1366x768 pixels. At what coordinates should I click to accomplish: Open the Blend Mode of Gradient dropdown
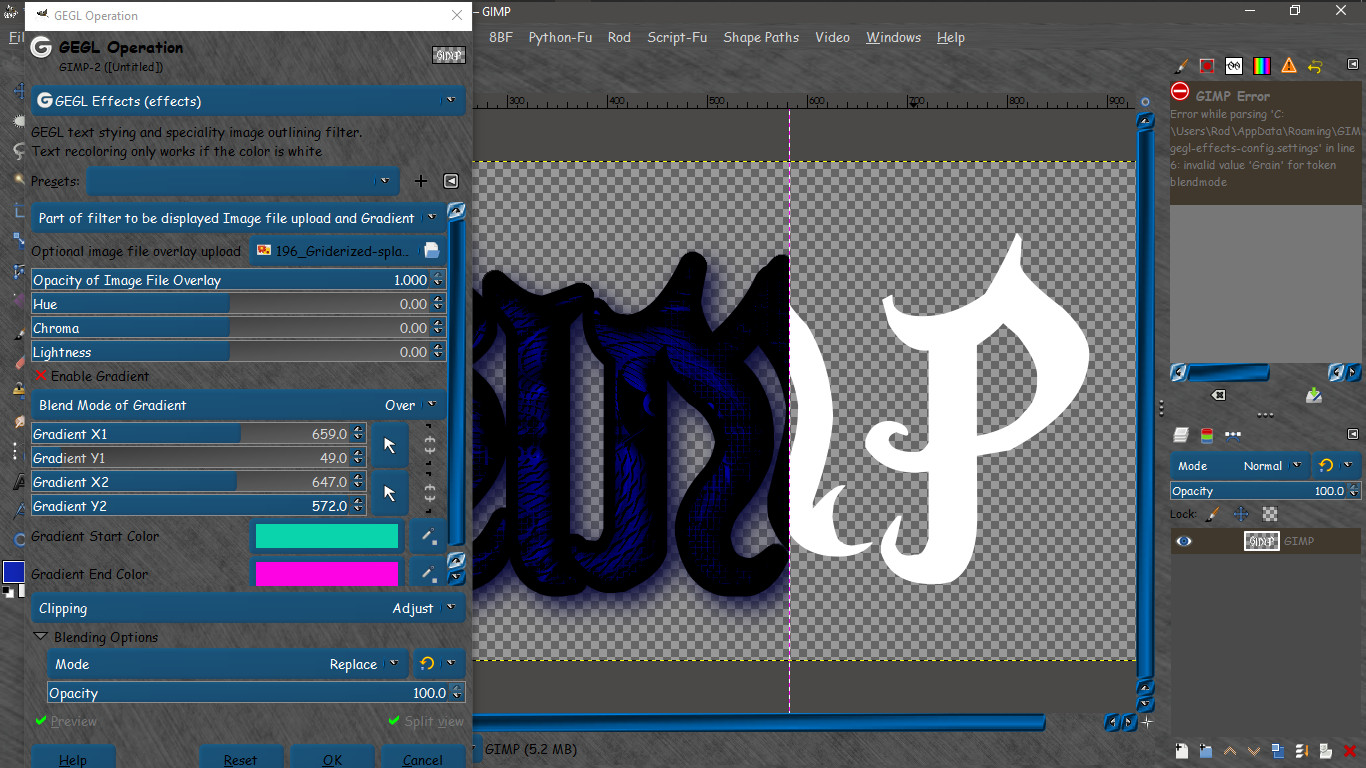(x=239, y=405)
